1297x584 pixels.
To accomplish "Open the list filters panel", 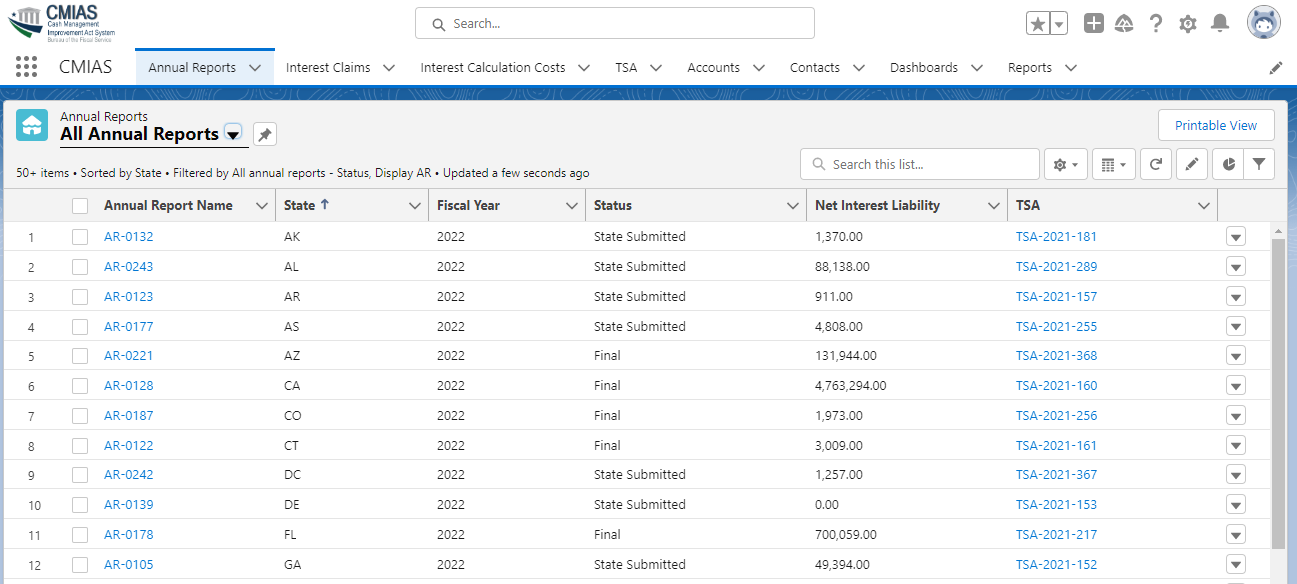I will point(1259,164).
